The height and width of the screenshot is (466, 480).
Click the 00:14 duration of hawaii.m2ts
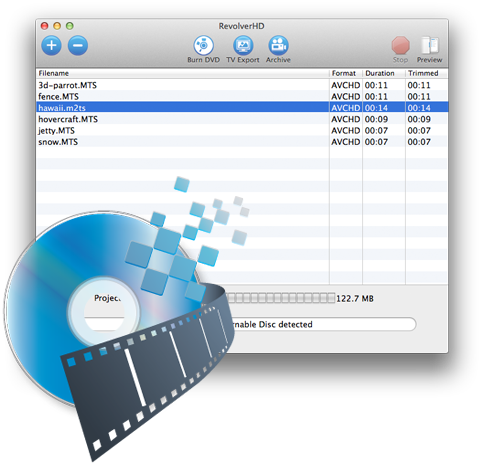click(376, 108)
